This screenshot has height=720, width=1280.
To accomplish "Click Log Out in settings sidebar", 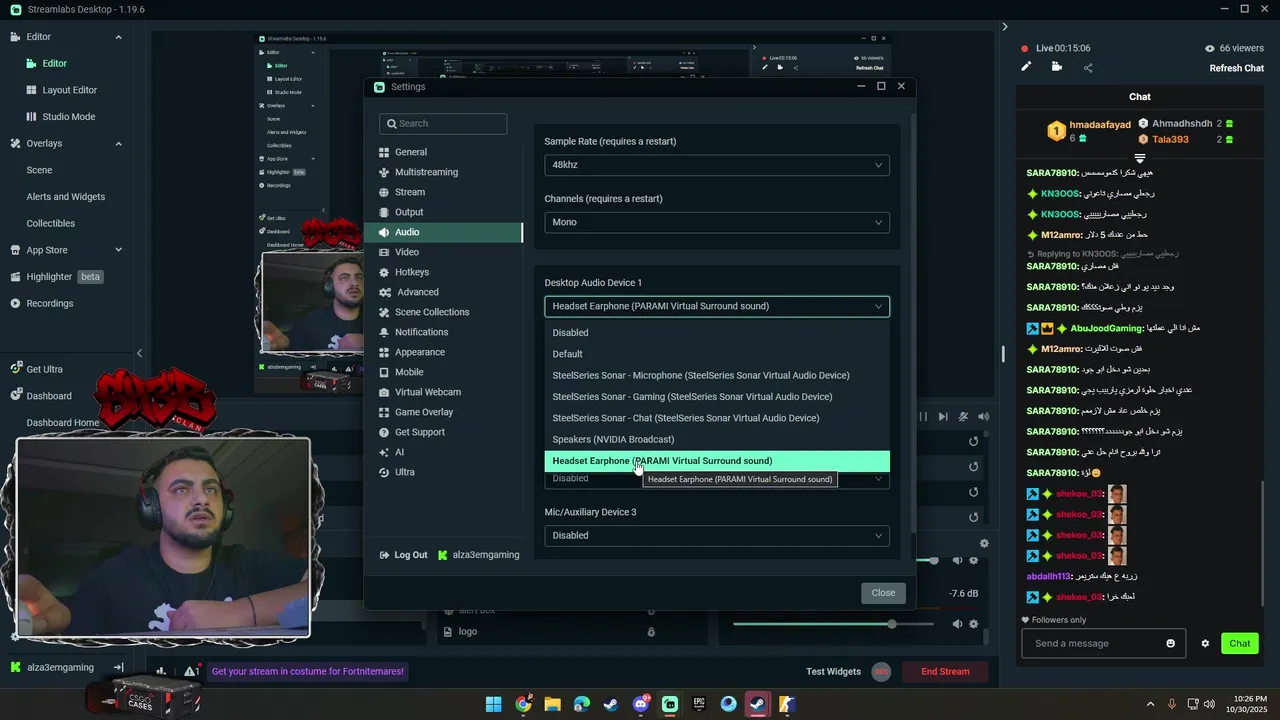I will coord(403,555).
